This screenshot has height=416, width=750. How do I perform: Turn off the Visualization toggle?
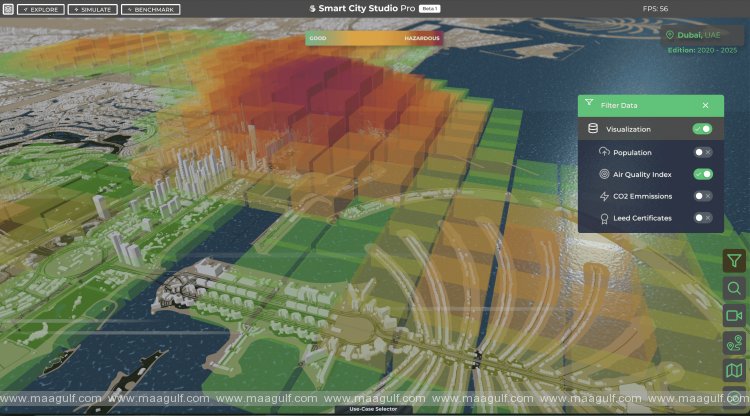[702, 129]
